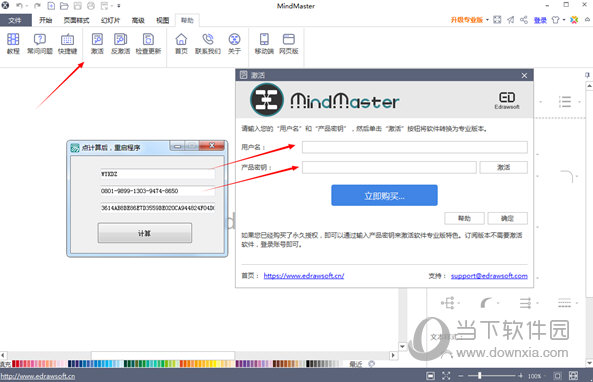Click the 帮助 button in activation dialog

(464, 218)
